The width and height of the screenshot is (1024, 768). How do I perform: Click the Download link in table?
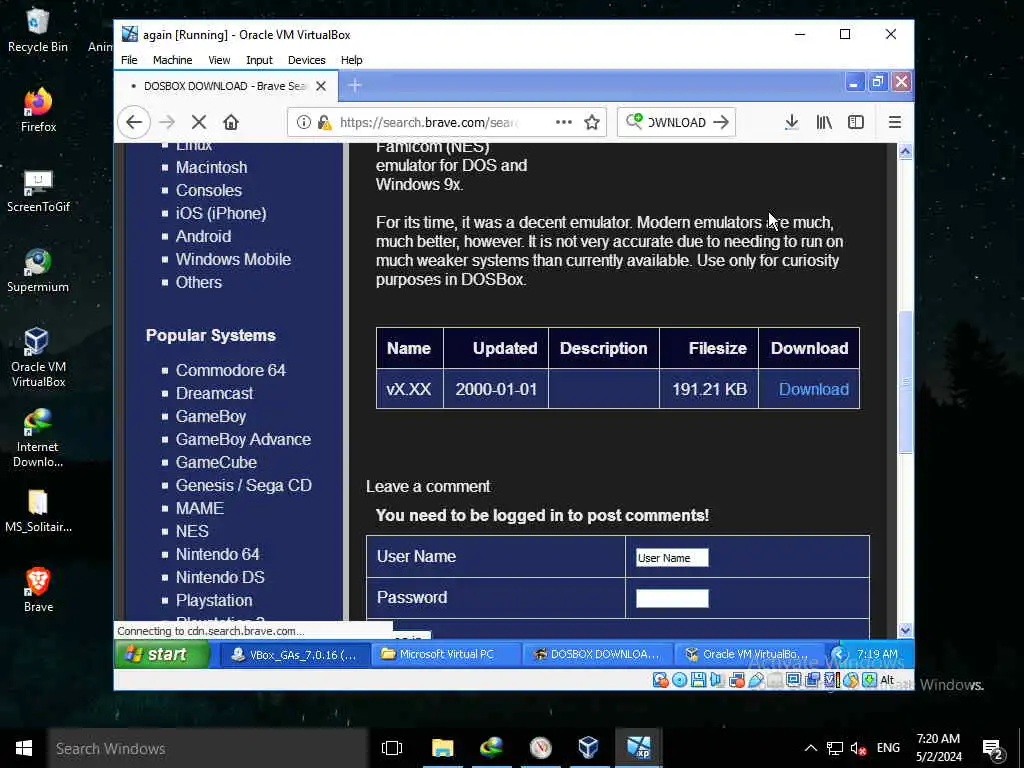[814, 389]
